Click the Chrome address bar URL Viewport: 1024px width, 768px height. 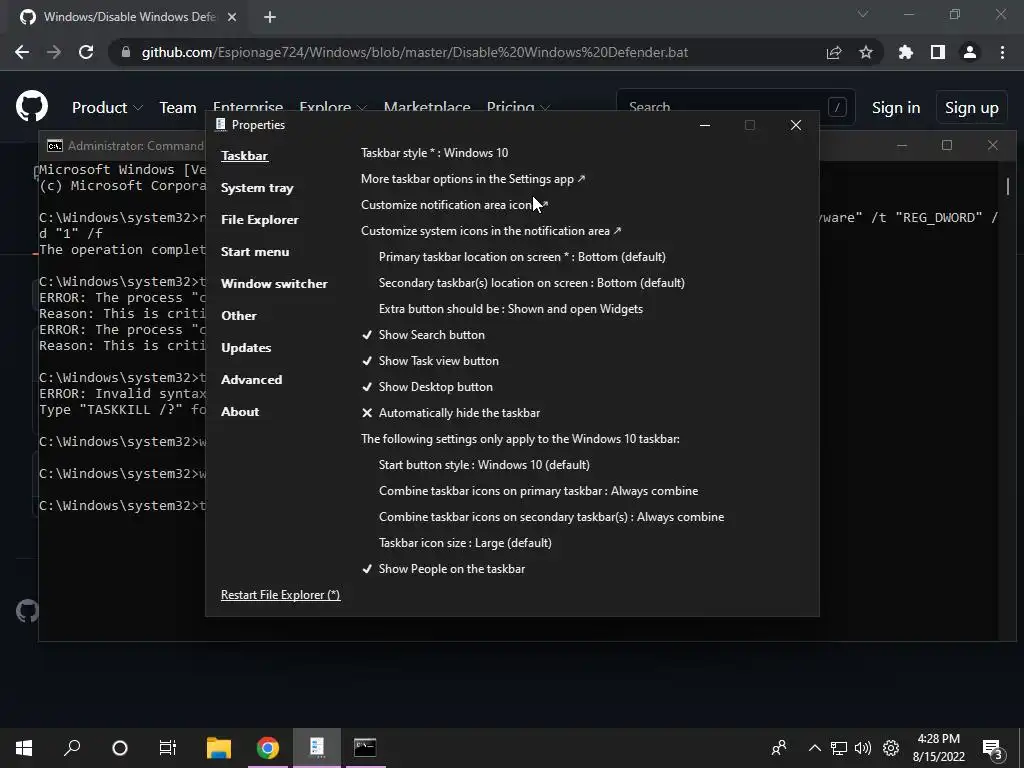click(415, 52)
